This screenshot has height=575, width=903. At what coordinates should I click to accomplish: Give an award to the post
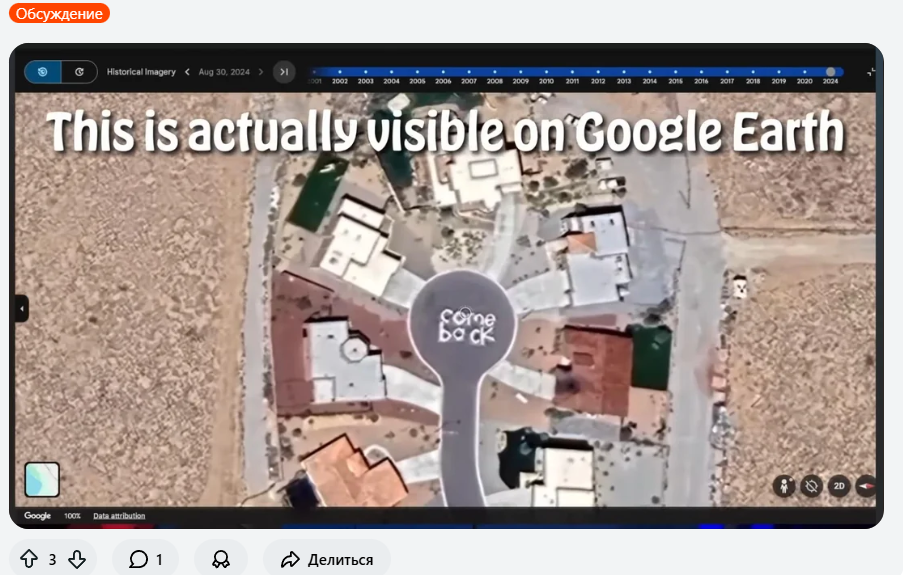(221, 559)
